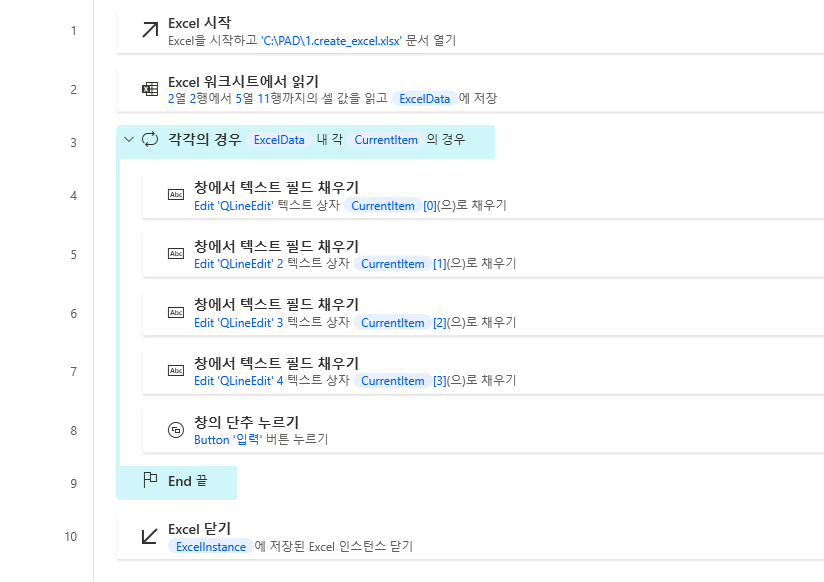Screen dimensions: 824x582
Task: Click the CurrentItem [2] pill in step 6
Action: pos(392,322)
